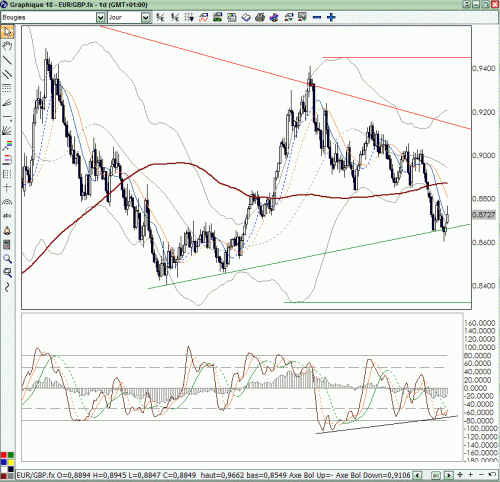The height and width of the screenshot is (482, 500).
Task: Choose the abc text annotation tool
Action: 7,216
